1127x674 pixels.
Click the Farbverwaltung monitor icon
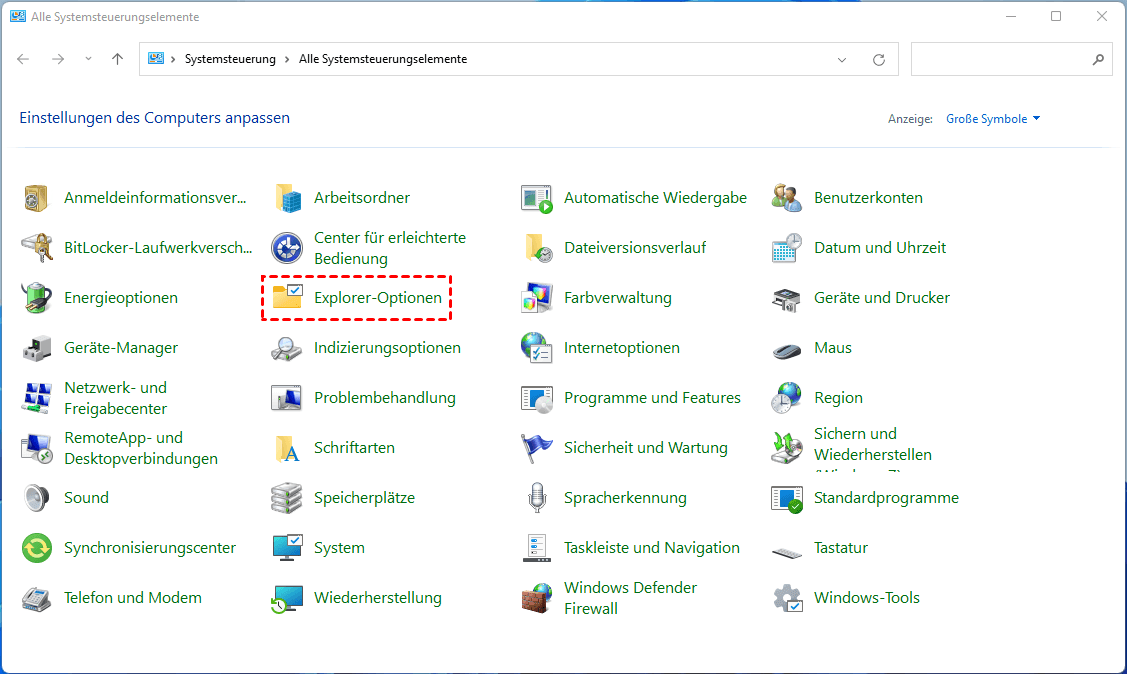(x=537, y=297)
